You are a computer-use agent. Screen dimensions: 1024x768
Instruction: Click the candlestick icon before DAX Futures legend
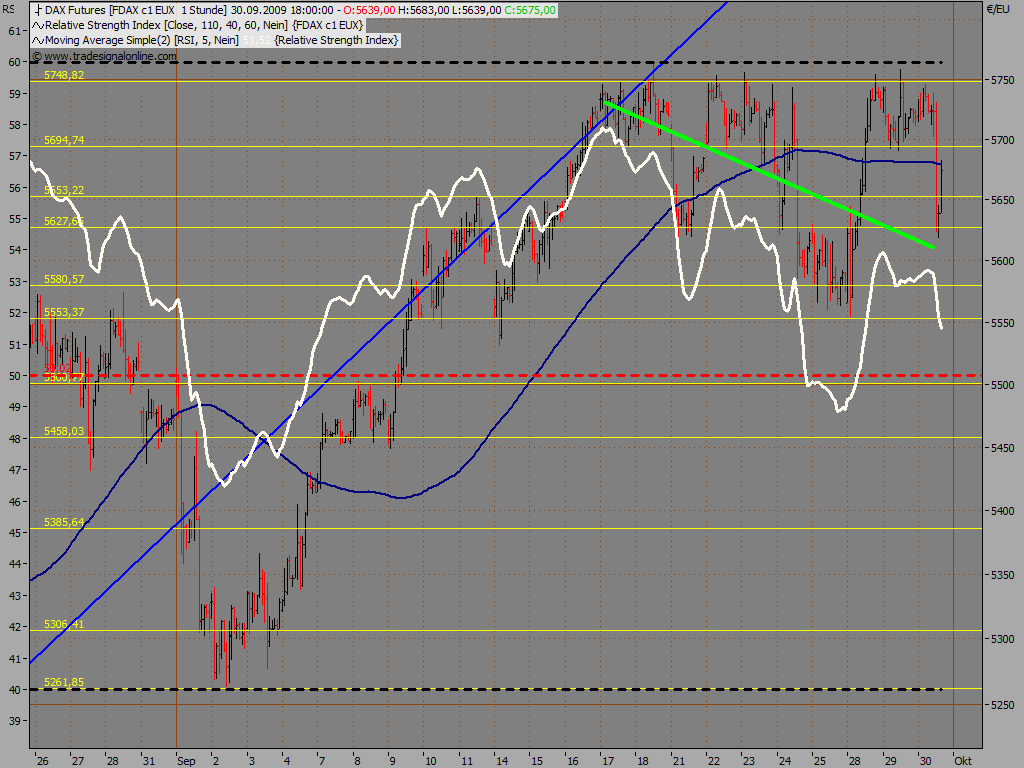point(37,10)
